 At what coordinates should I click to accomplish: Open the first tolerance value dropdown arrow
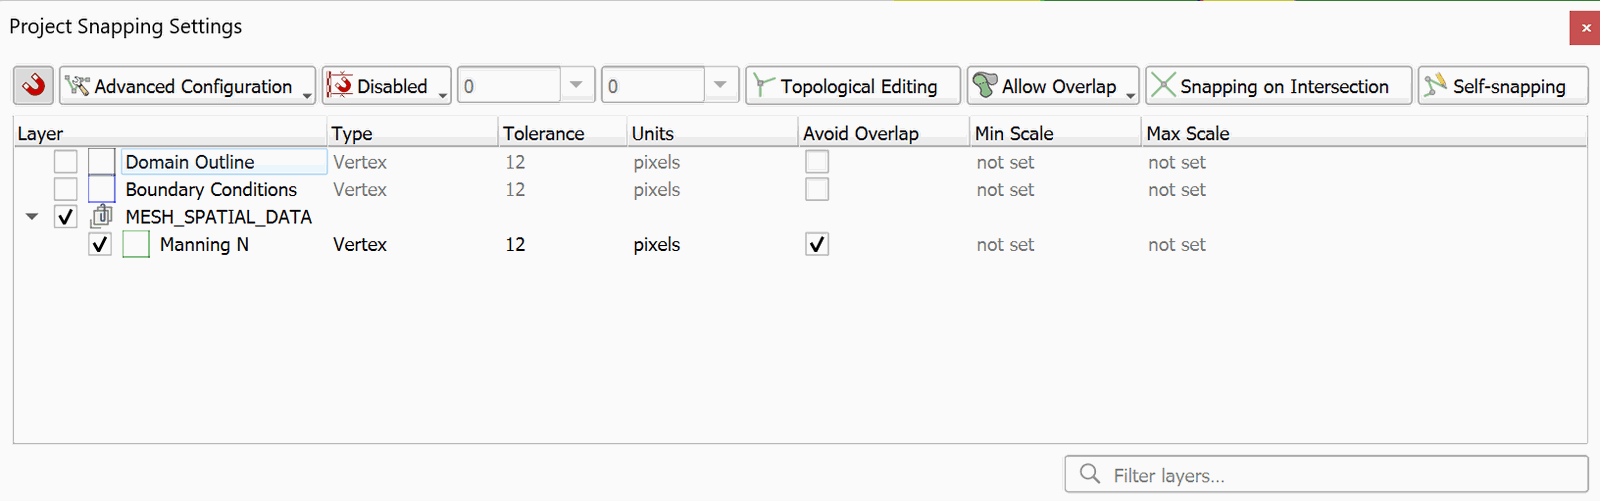pos(576,85)
